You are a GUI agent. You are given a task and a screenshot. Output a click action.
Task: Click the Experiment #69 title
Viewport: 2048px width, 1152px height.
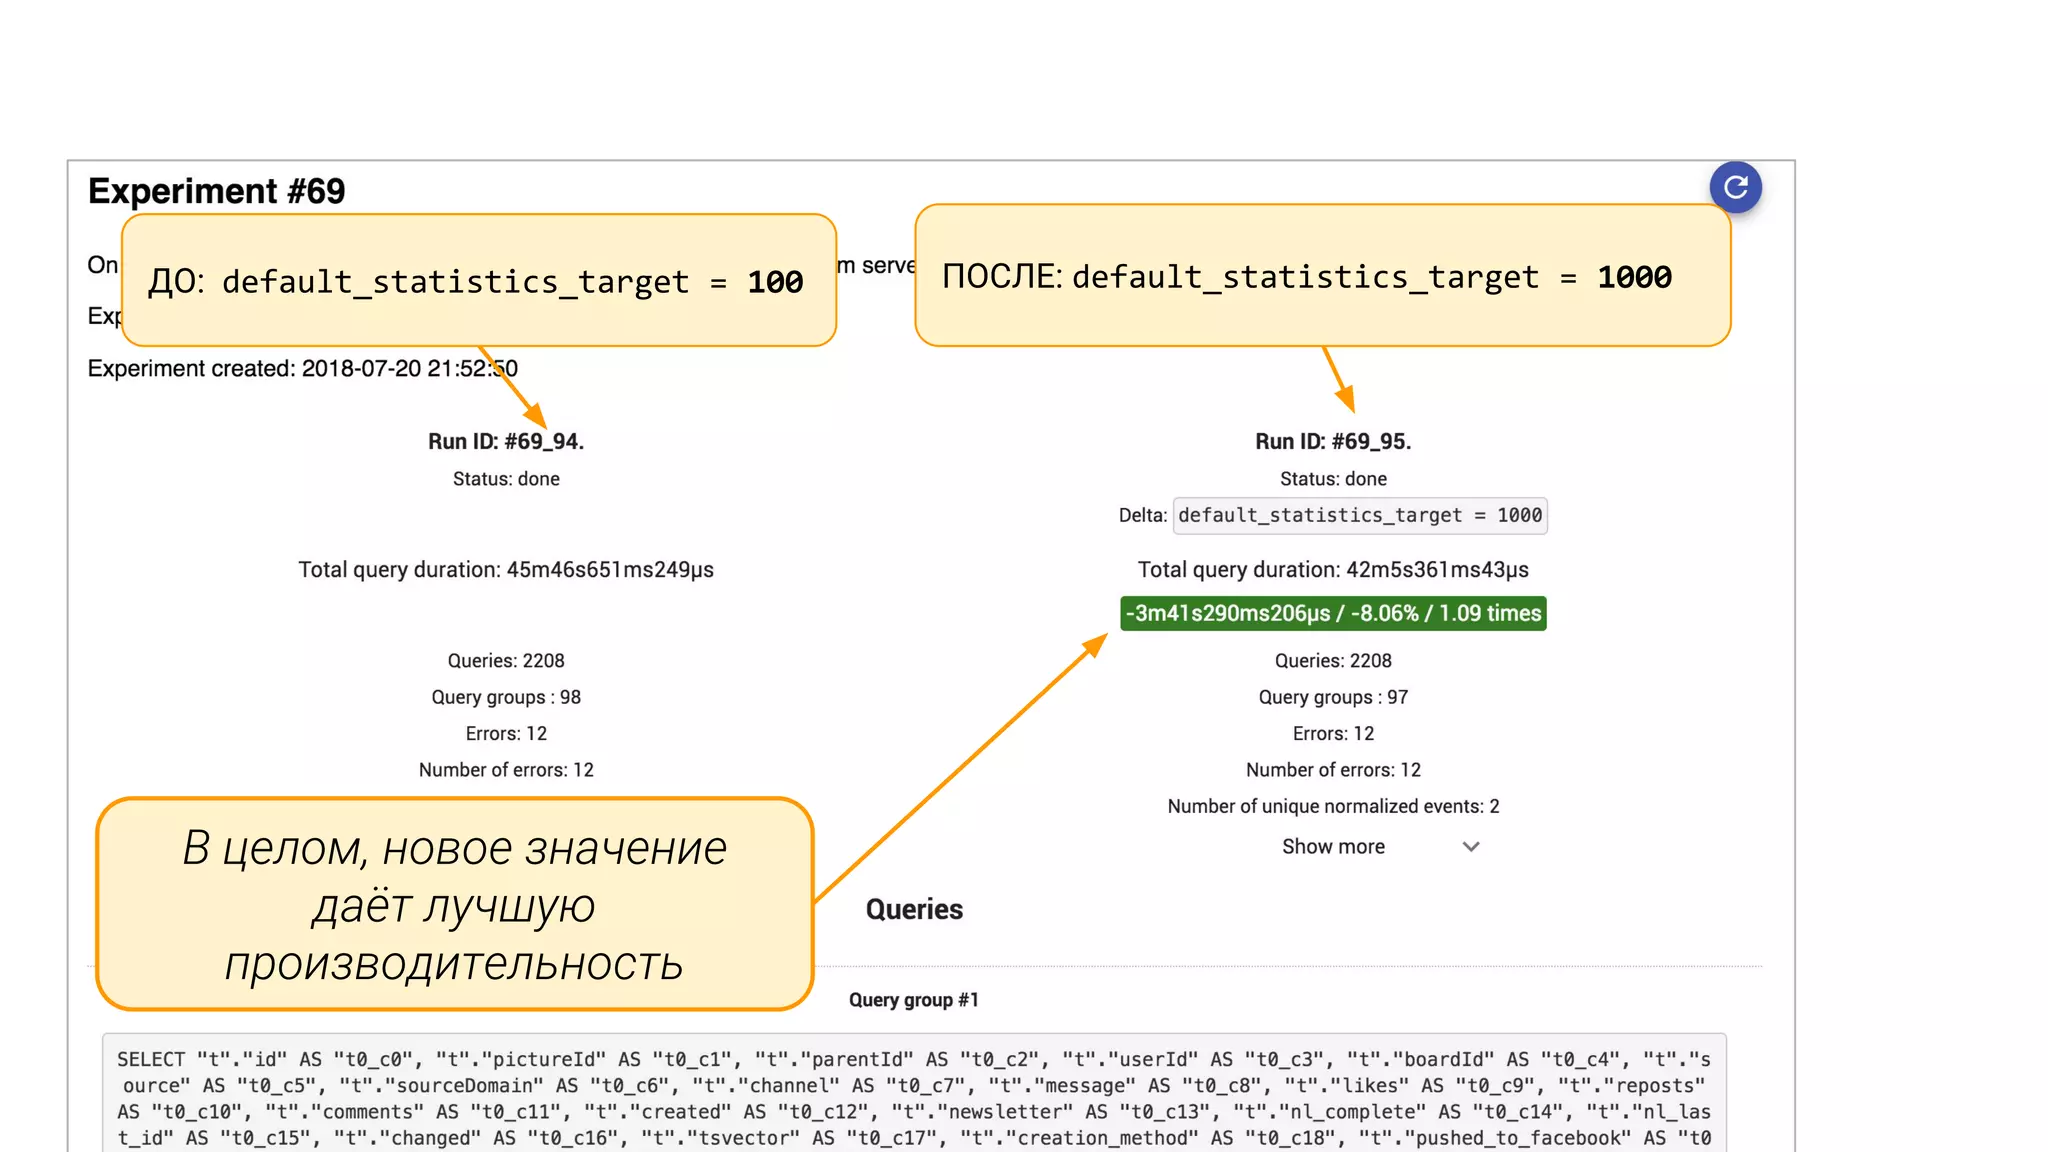[x=216, y=191]
